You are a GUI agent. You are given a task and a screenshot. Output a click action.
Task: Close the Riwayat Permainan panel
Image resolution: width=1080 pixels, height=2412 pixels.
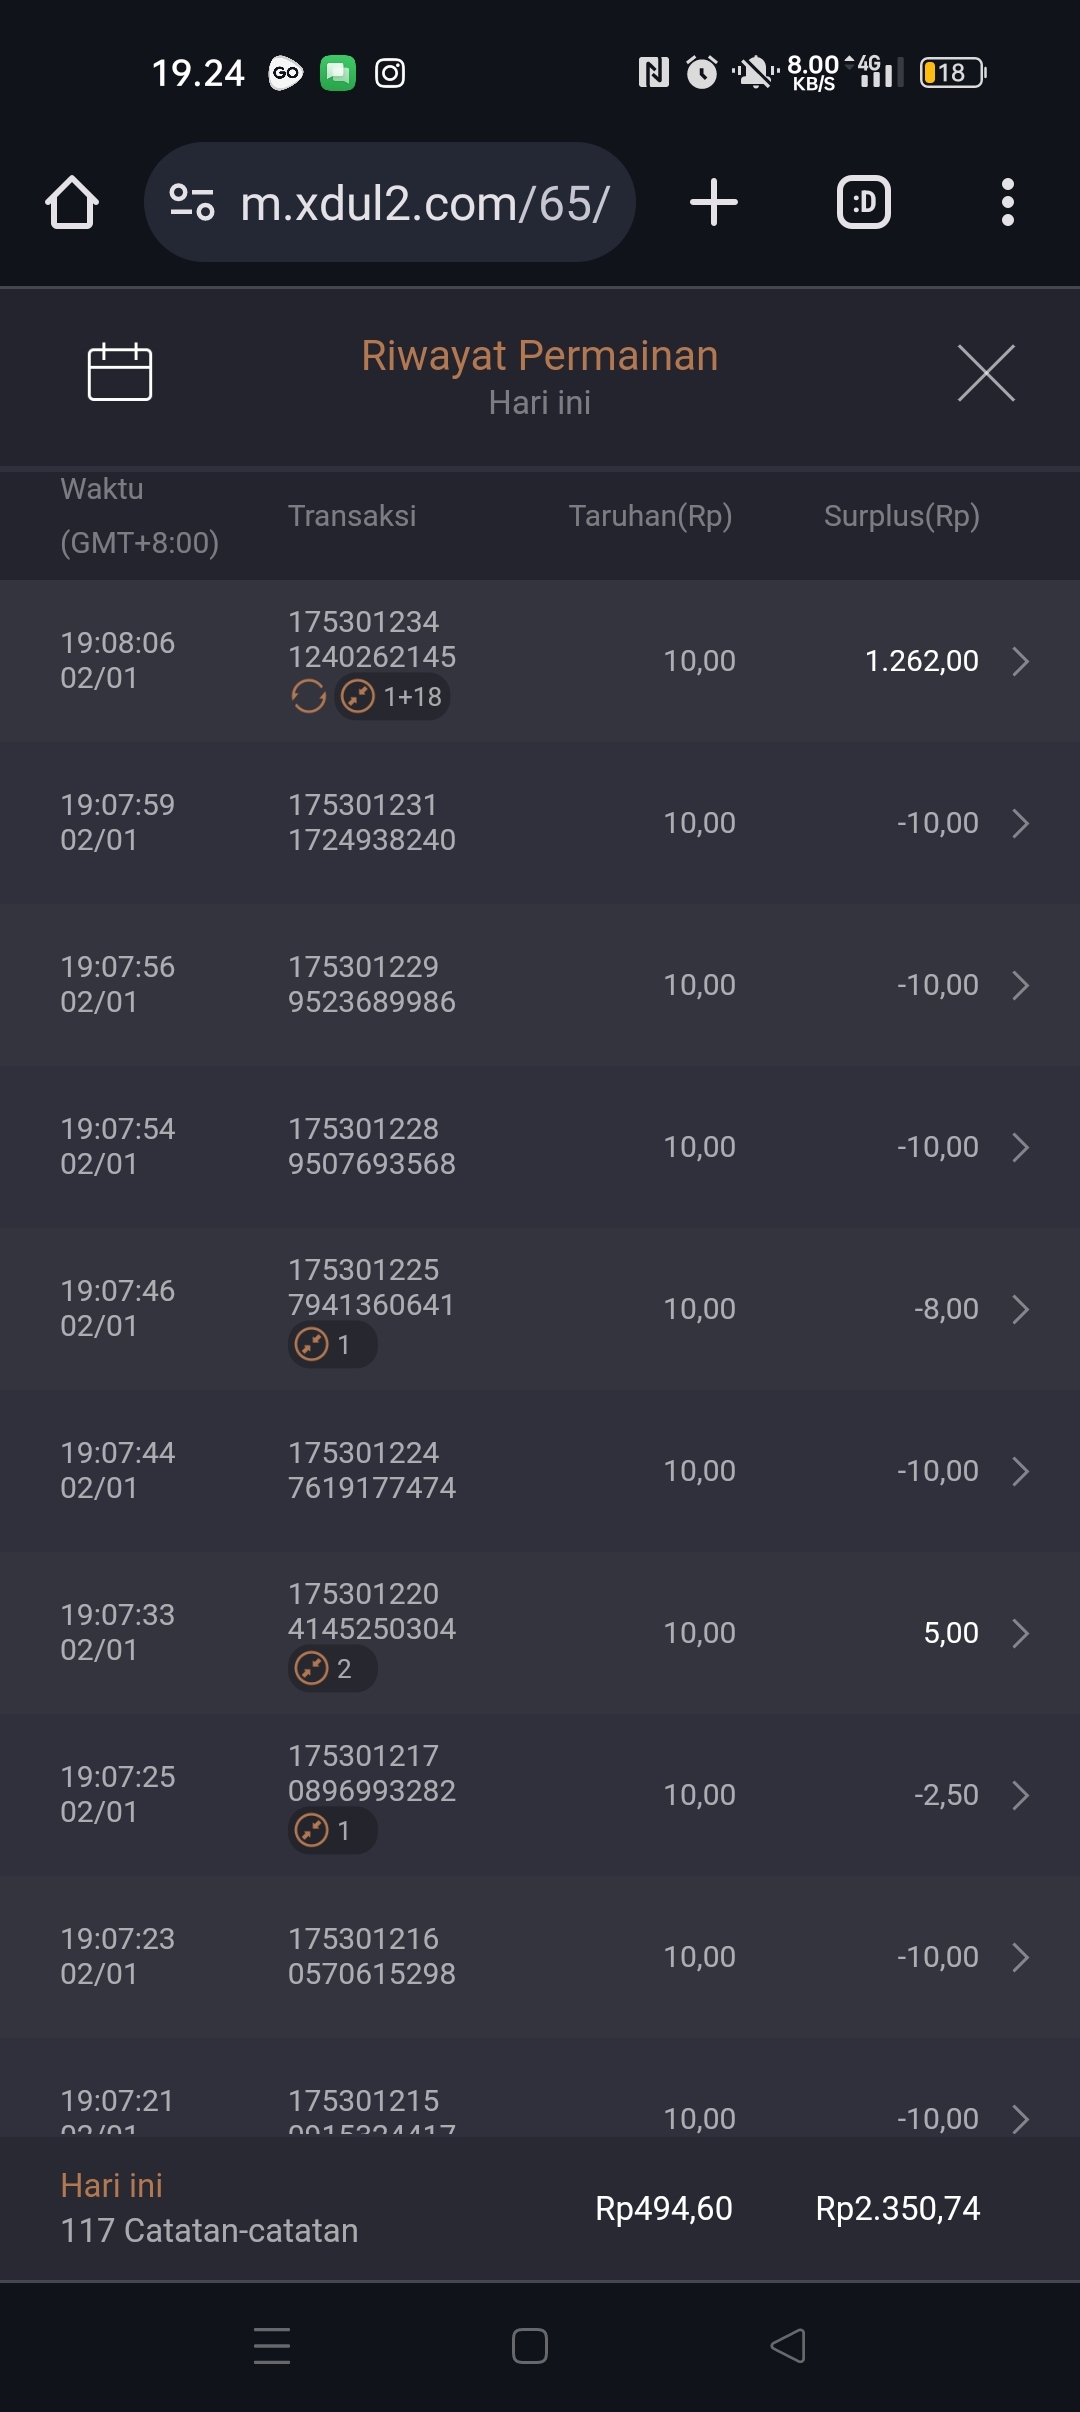tap(986, 373)
